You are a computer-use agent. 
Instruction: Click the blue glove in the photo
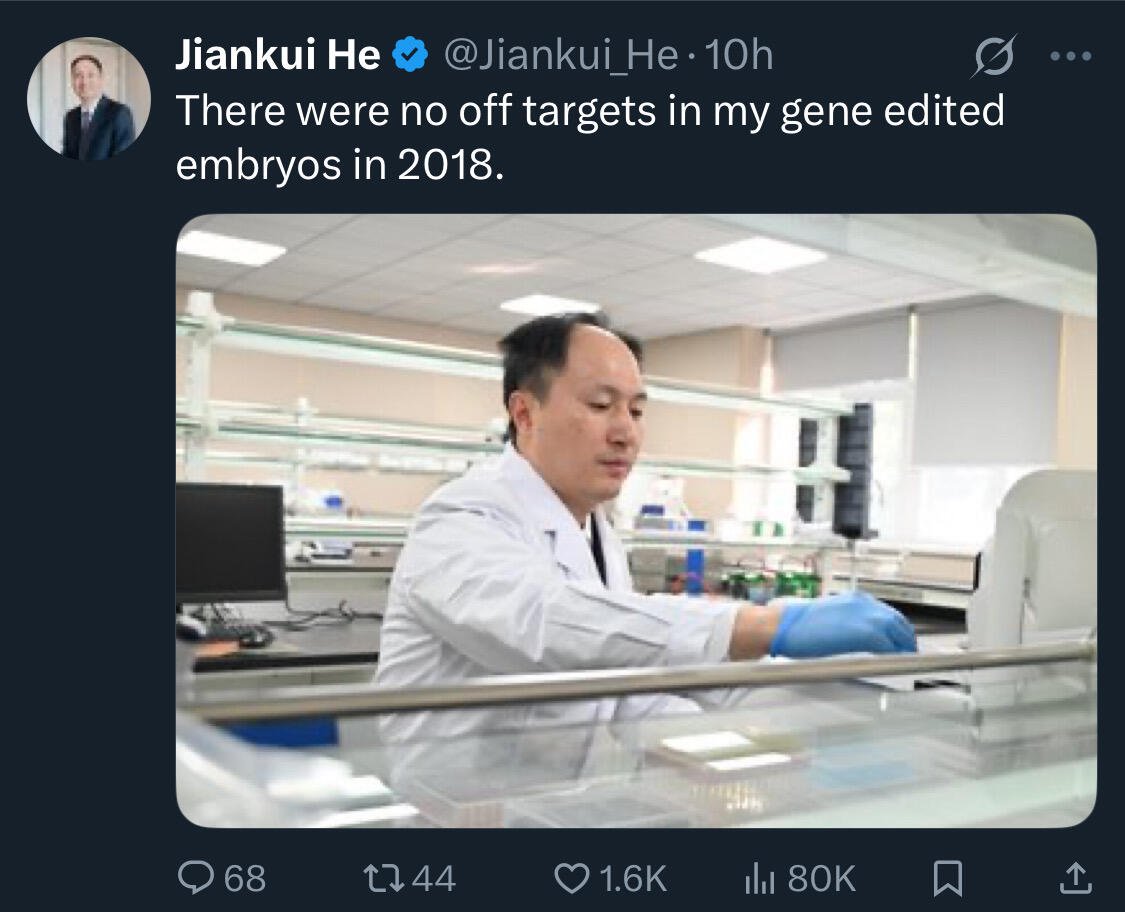843,625
